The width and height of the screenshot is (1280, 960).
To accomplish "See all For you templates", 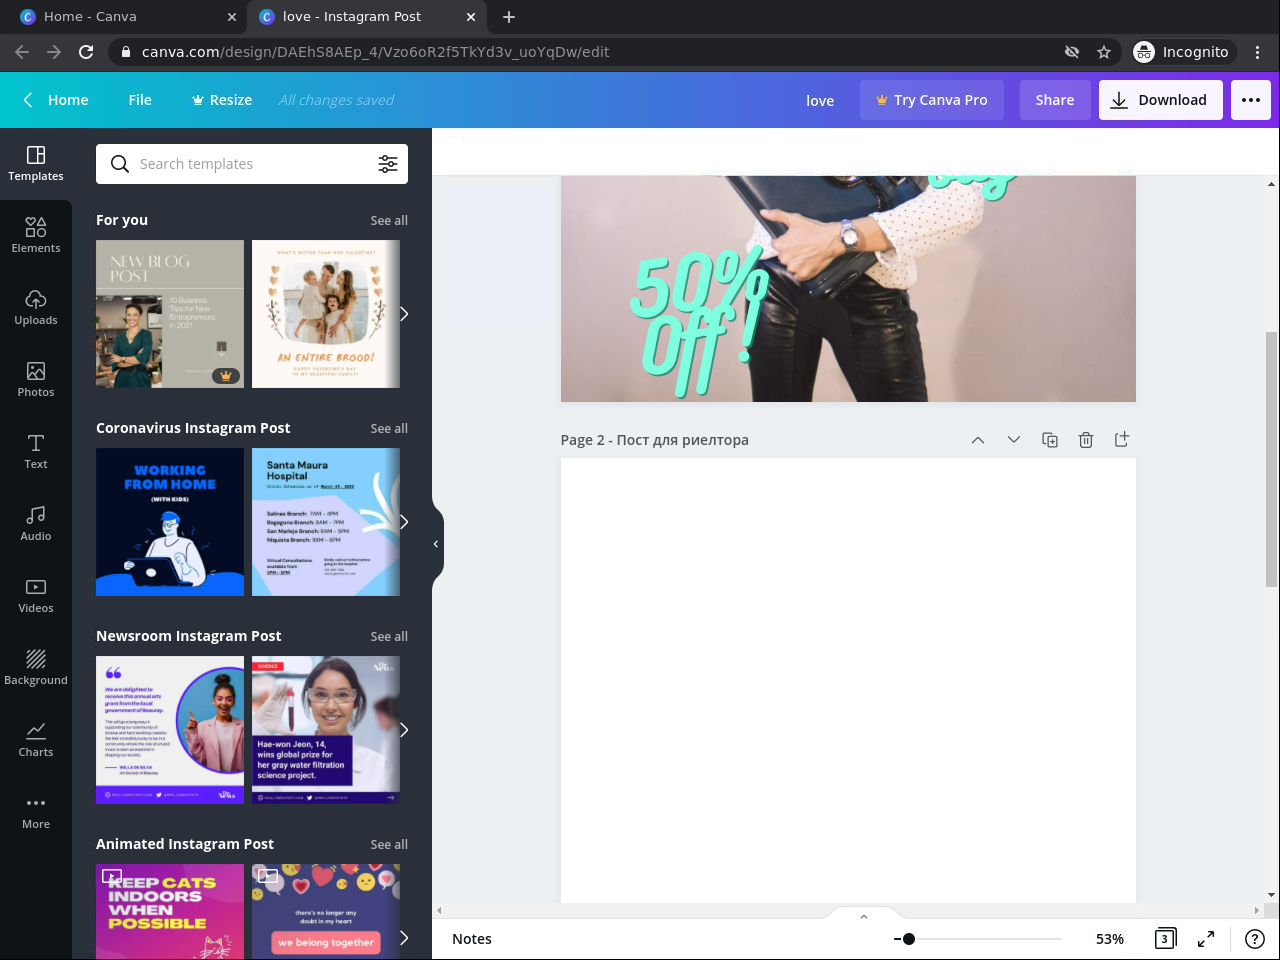I will click(x=389, y=220).
